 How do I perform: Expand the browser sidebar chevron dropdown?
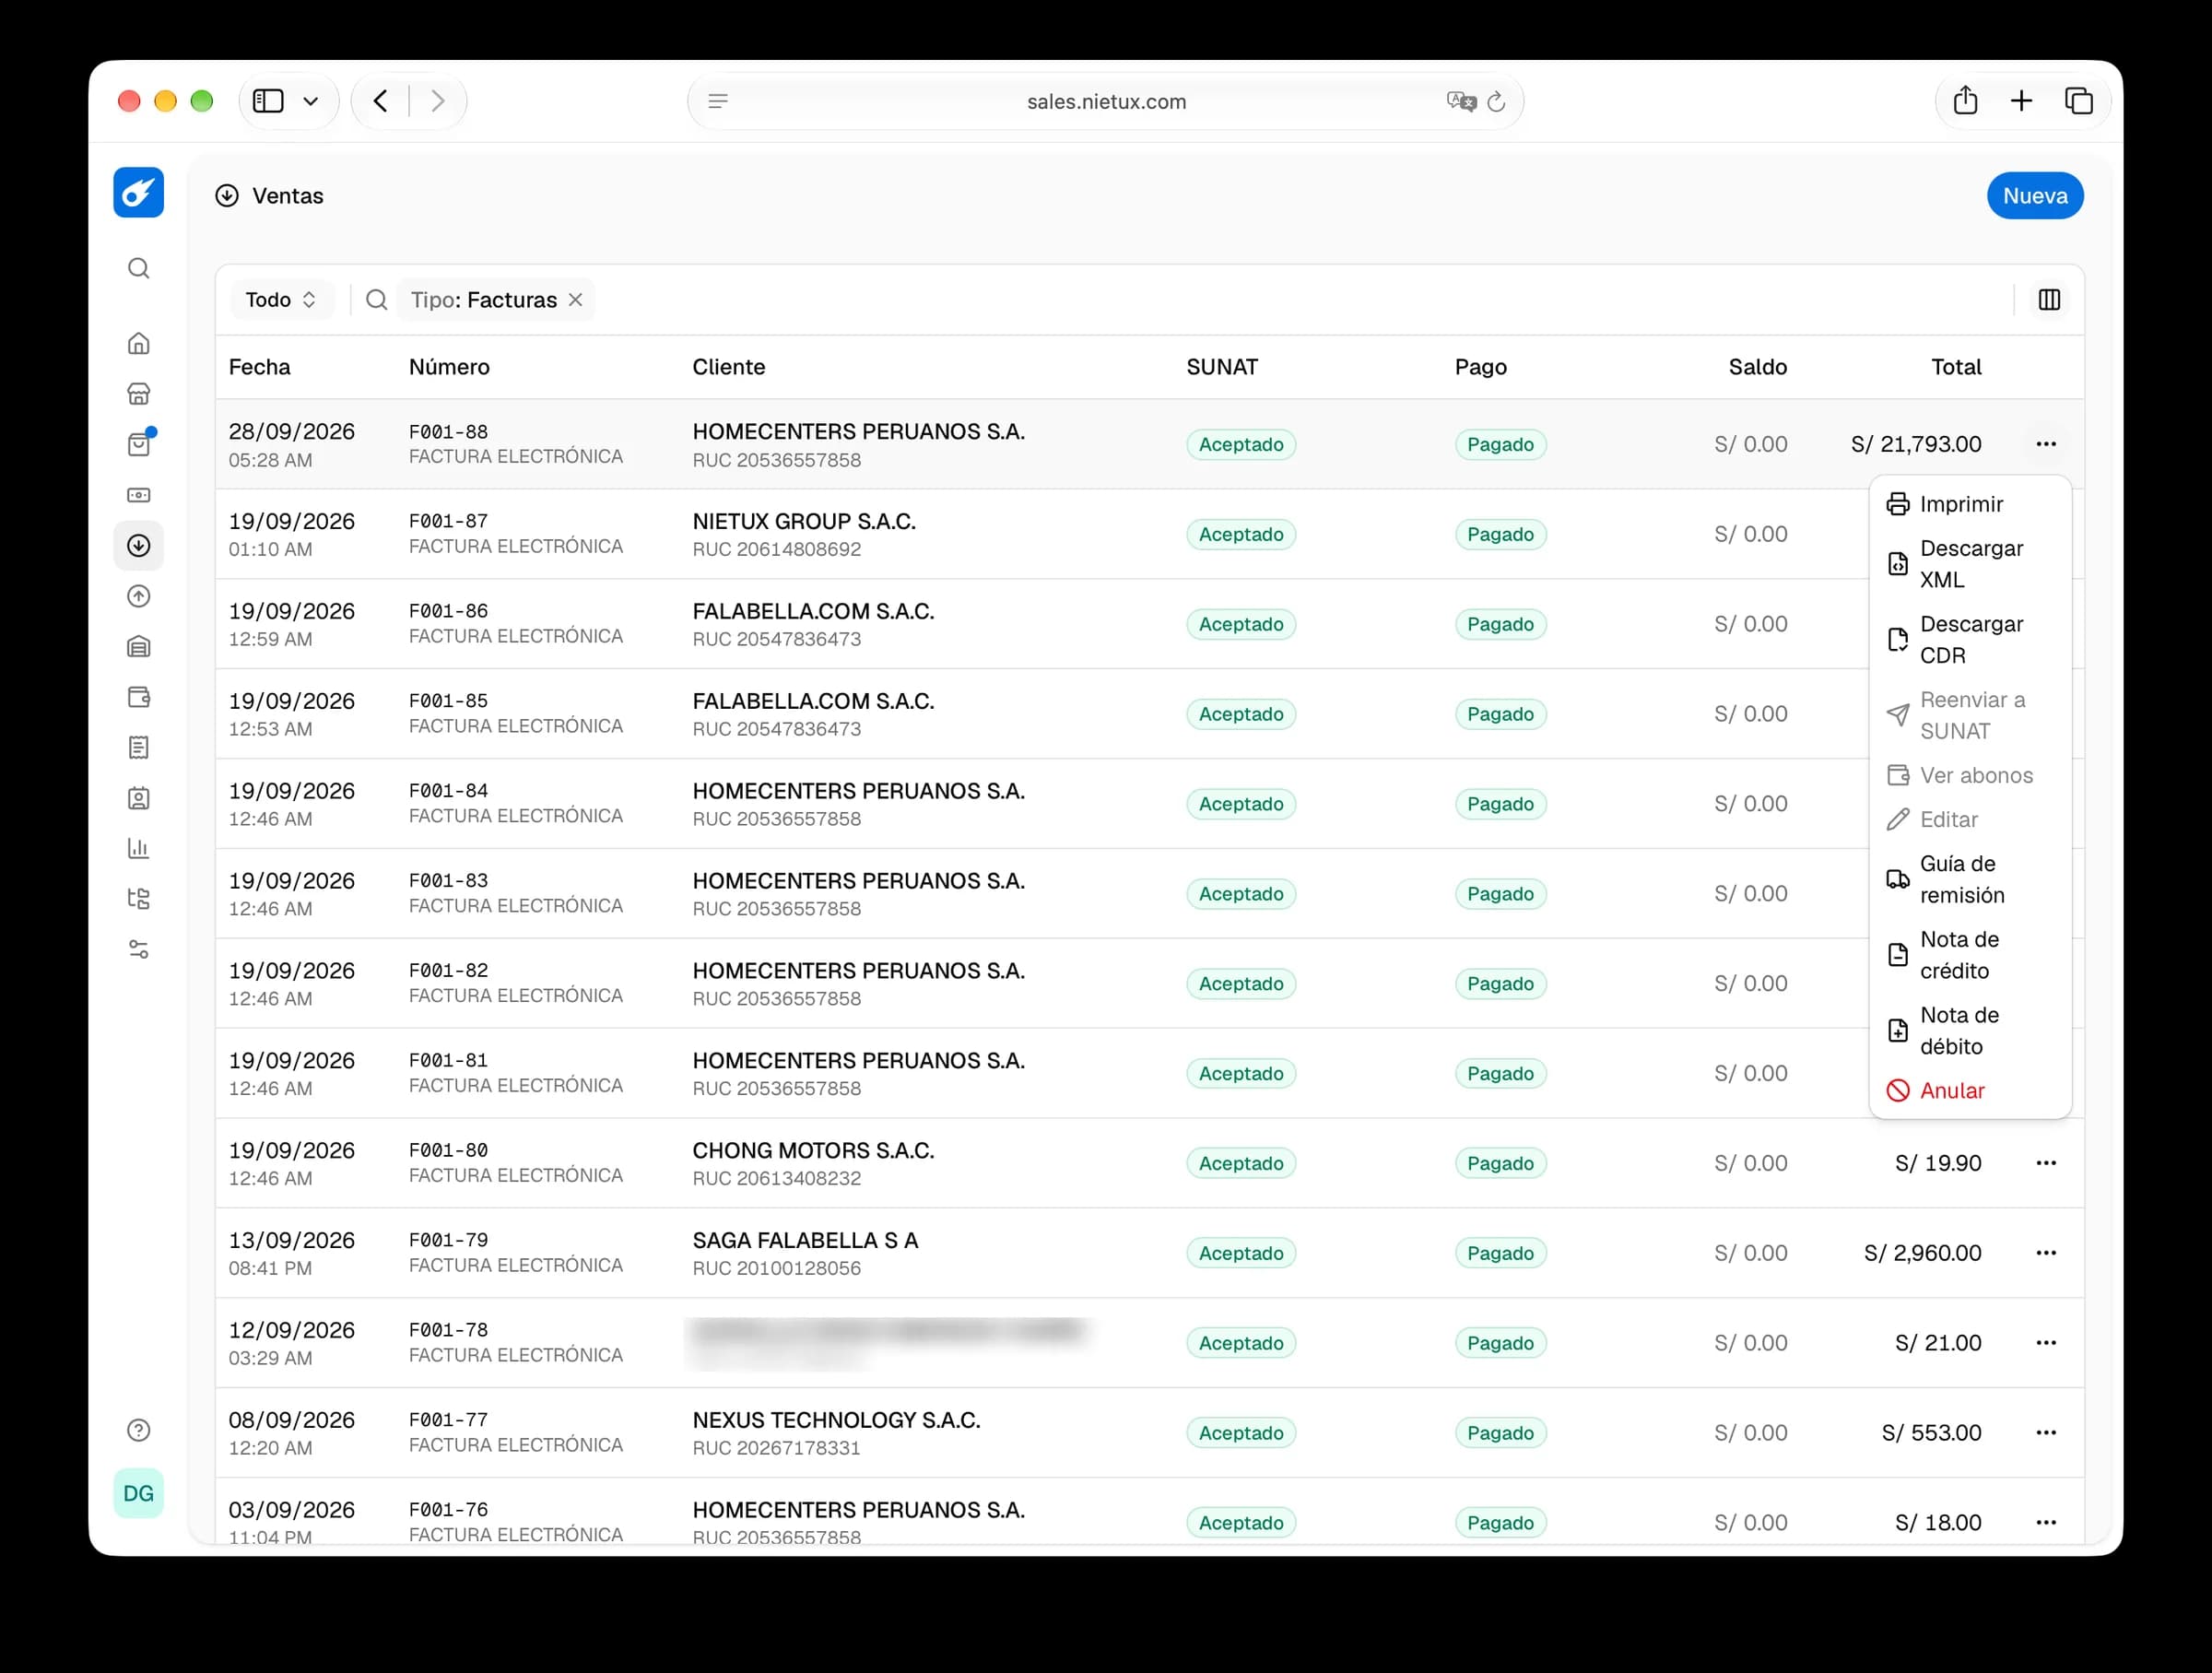pyautogui.click(x=311, y=101)
